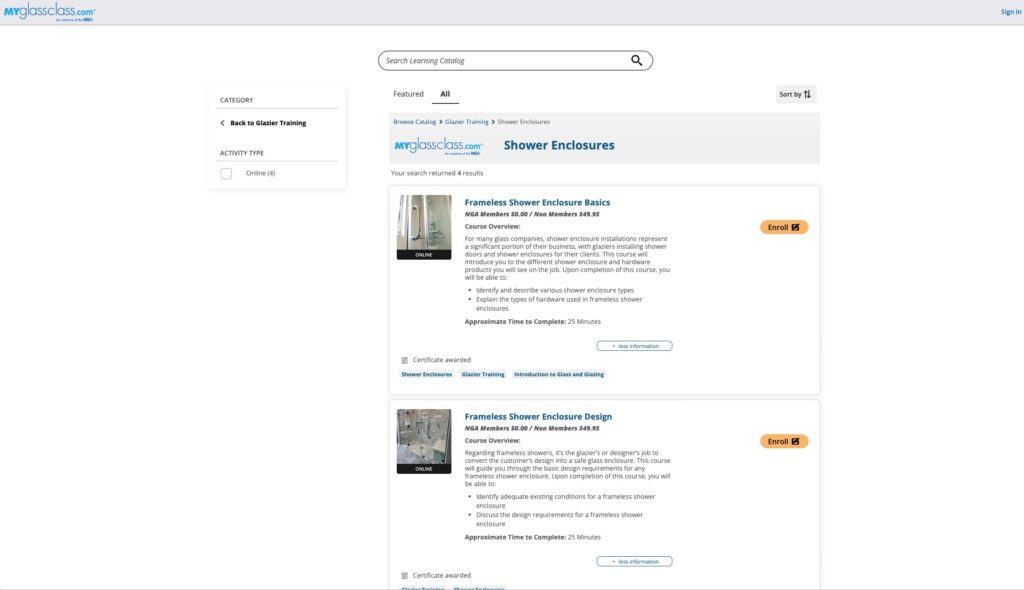The image size is (1024, 590).
Task: Click the Introduction to Glass and Glazing tag
Action: 559,374
